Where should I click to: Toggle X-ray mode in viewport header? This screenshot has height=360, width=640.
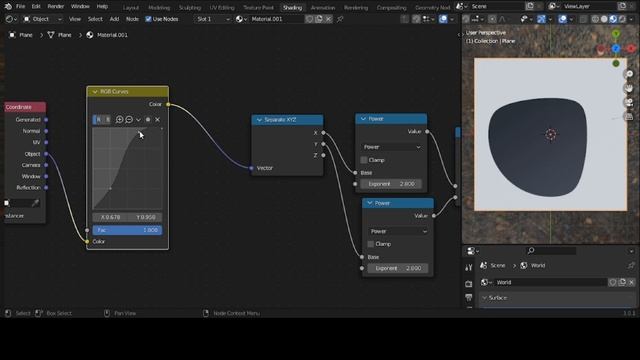coord(583,19)
